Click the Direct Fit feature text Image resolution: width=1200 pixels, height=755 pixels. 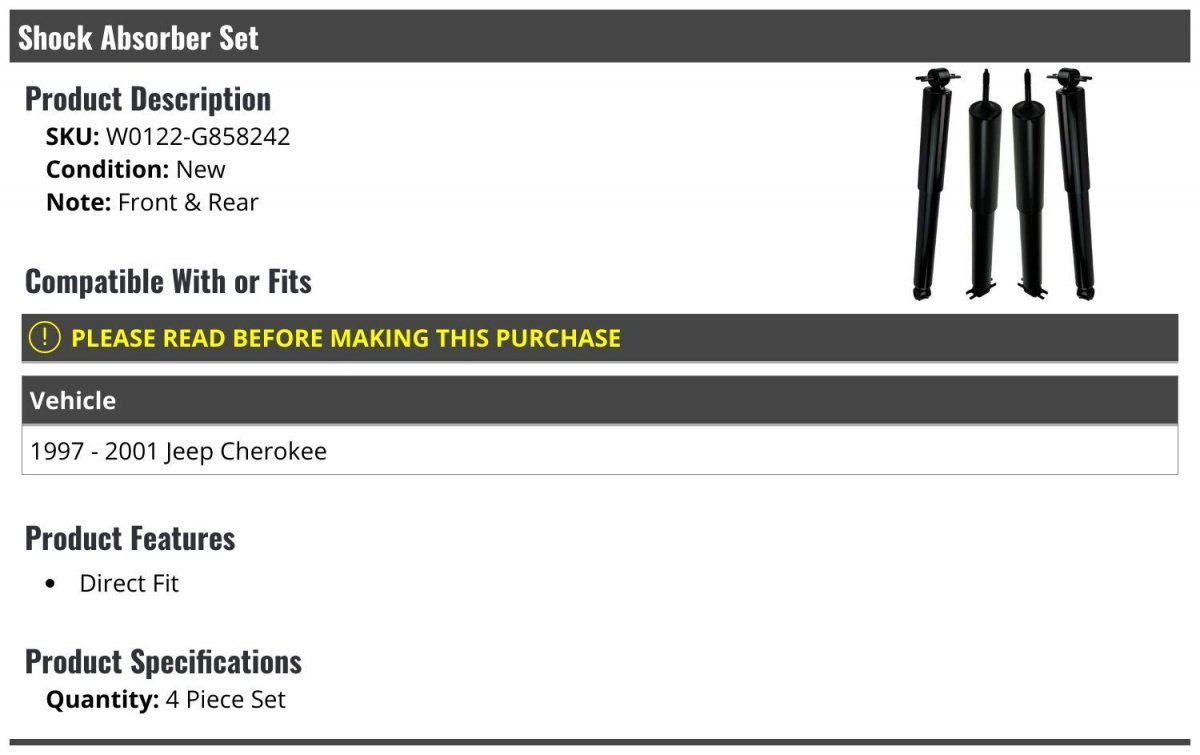[x=129, y=584]
